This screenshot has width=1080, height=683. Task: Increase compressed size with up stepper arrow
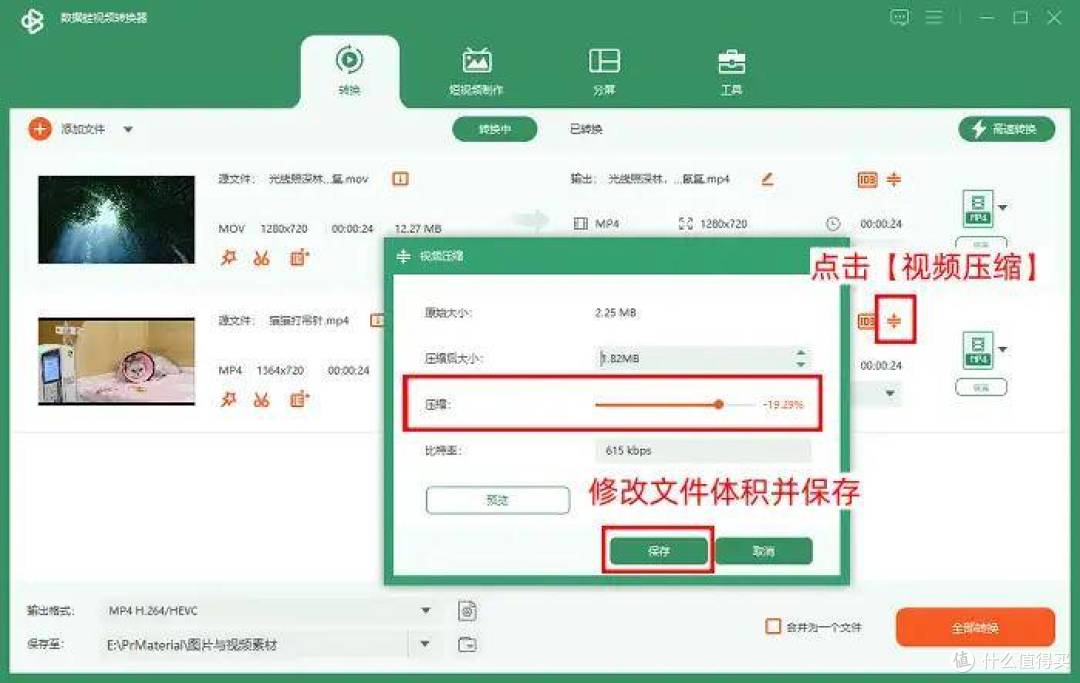[x=801, y=353]
